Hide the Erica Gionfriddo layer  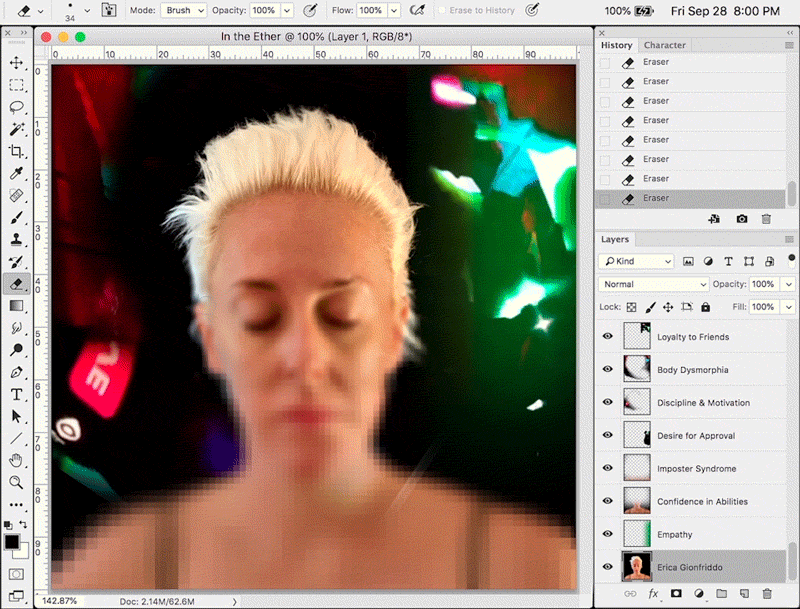[608, 567]
